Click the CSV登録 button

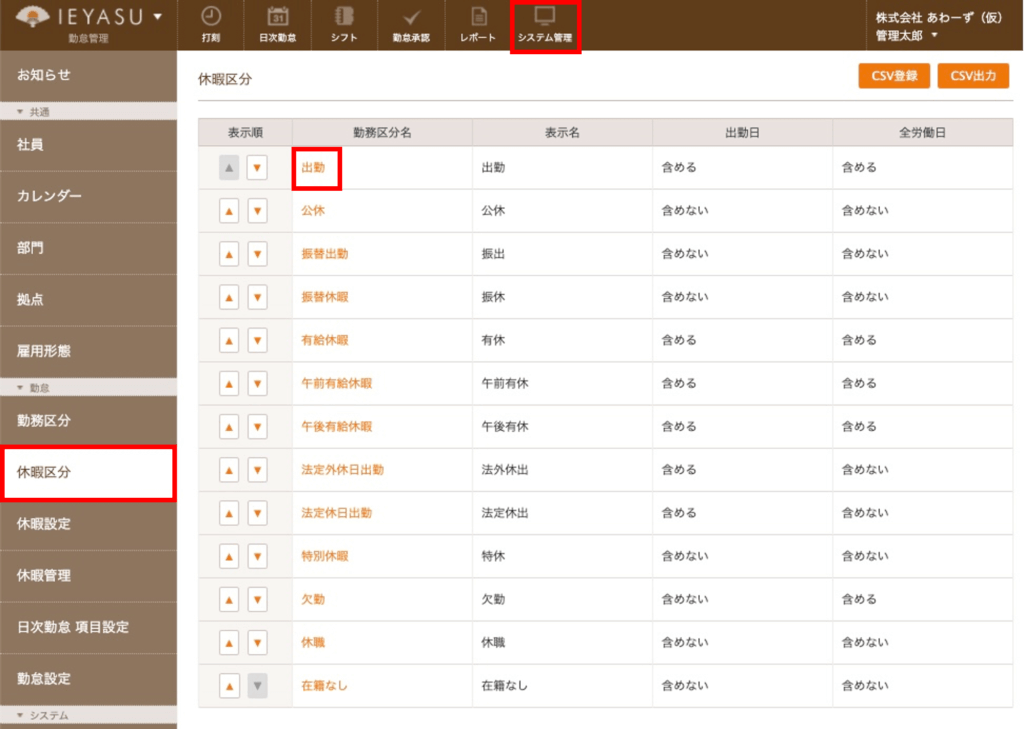click(x=894, y=76)
